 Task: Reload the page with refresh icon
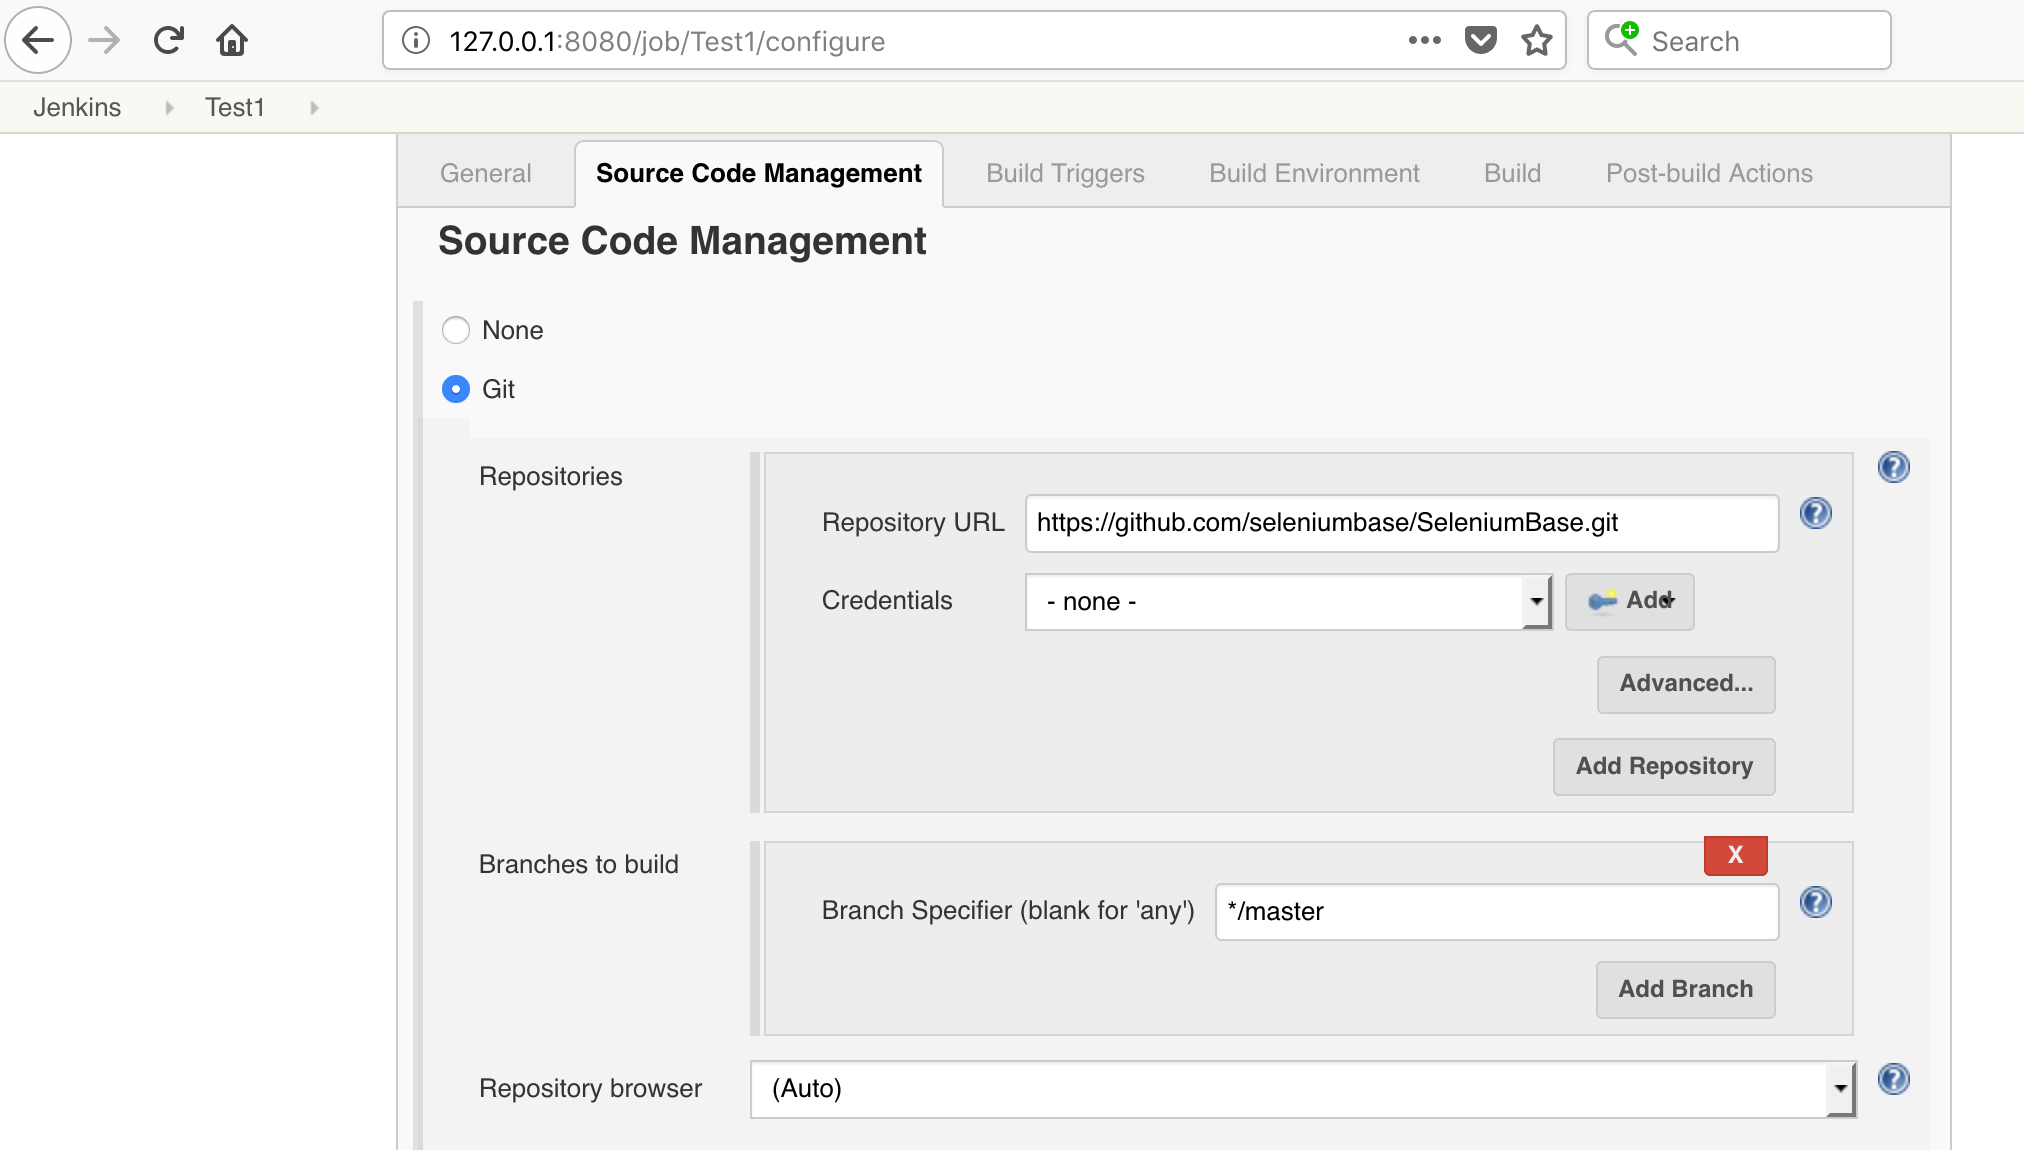click(168, 41)
